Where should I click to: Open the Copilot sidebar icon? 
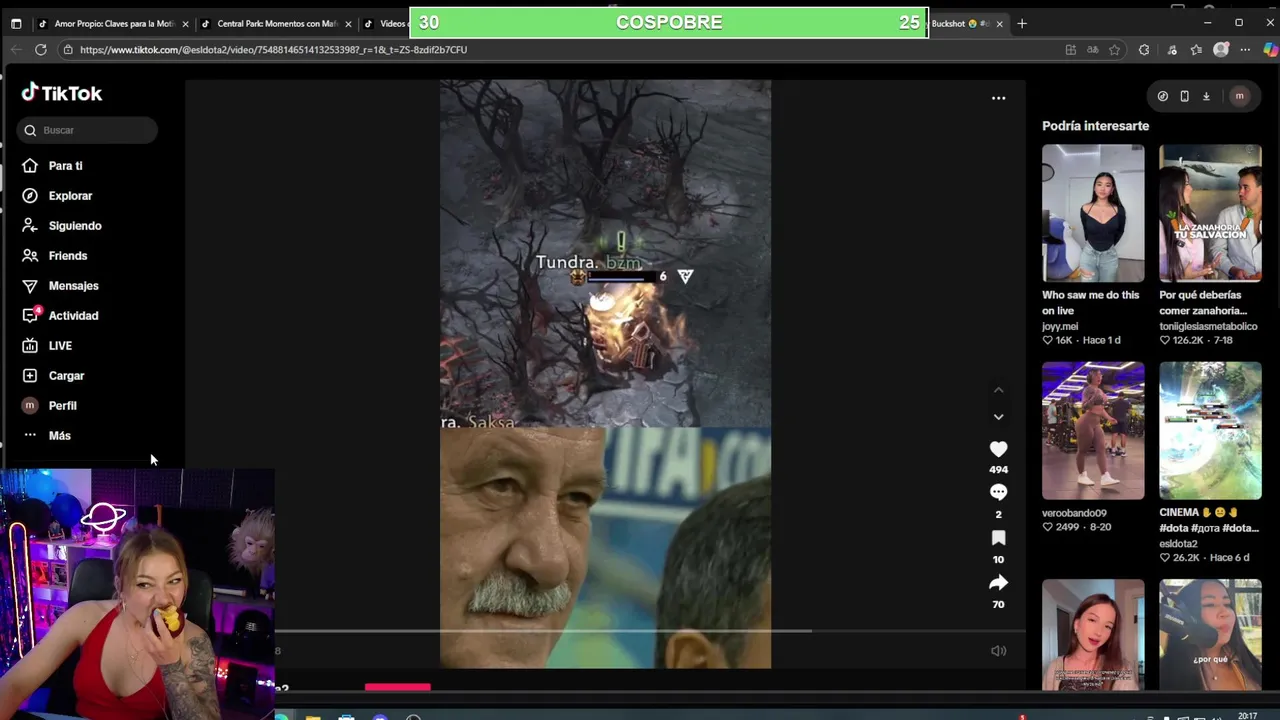1270,49
